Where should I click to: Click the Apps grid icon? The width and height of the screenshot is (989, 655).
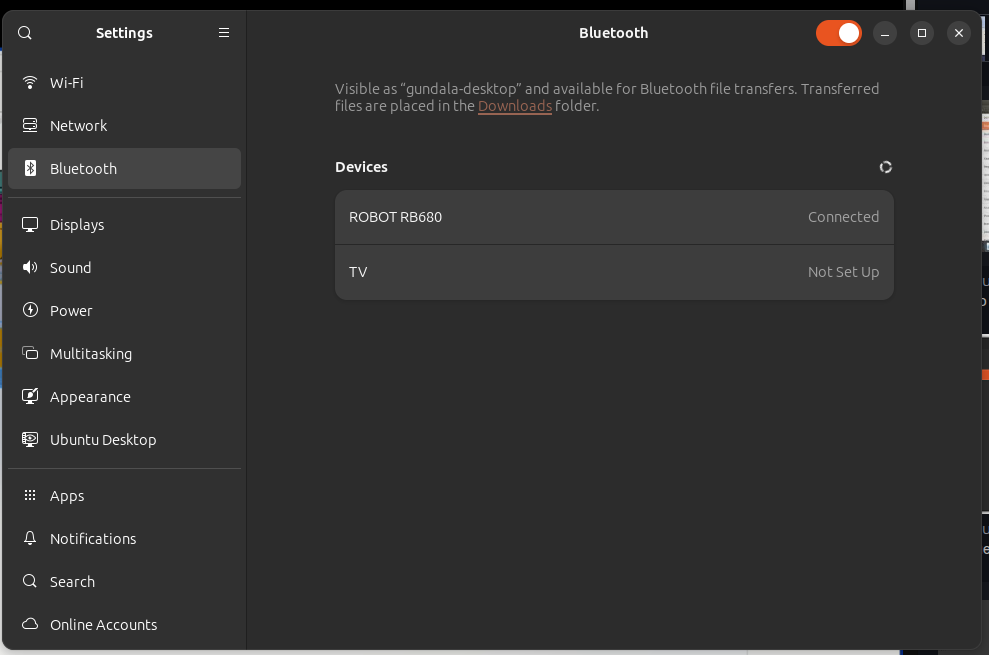click(30, 495)
